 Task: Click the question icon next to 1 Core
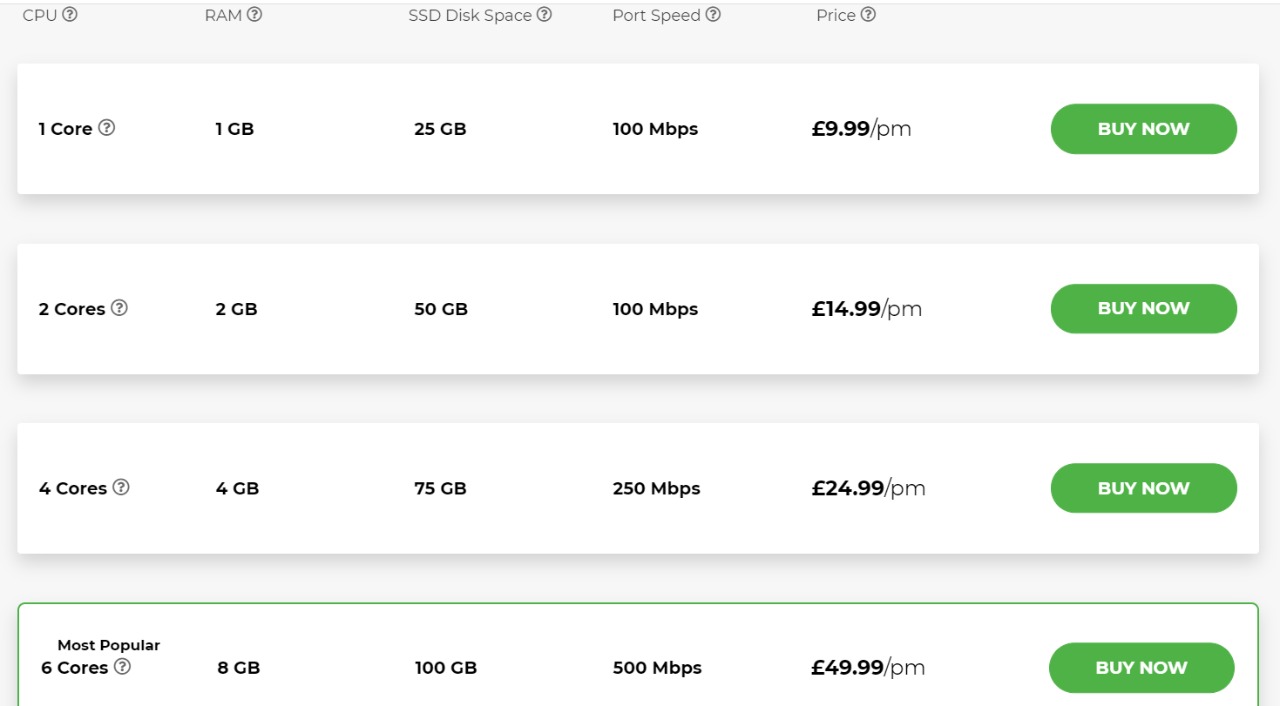106,128
